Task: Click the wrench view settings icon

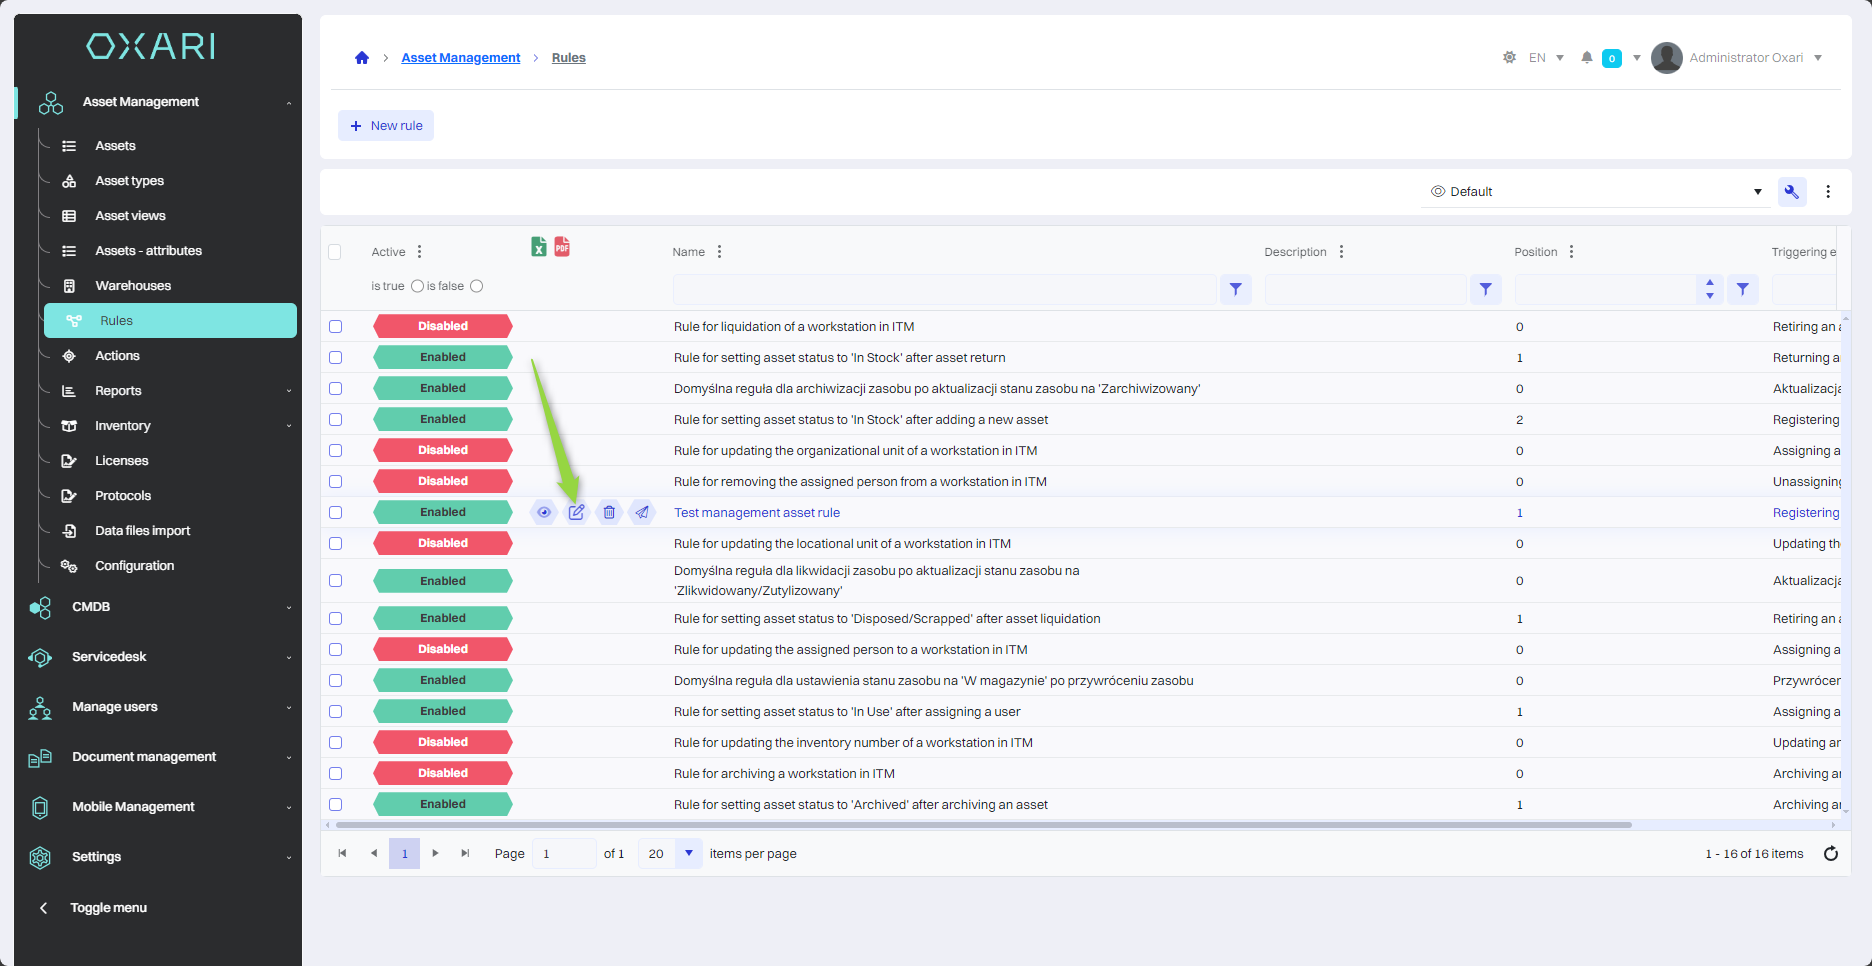Action: tap(1791, 192)
